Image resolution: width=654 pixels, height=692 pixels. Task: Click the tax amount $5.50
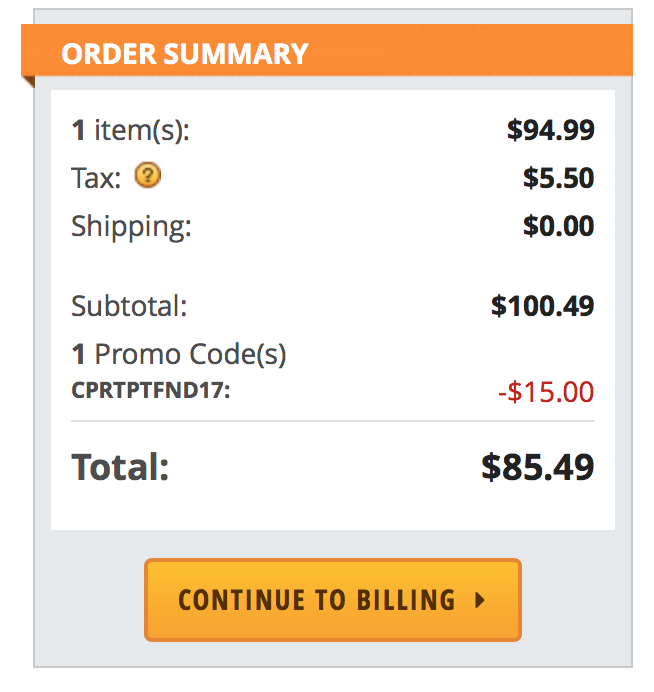tap(558, 179)
